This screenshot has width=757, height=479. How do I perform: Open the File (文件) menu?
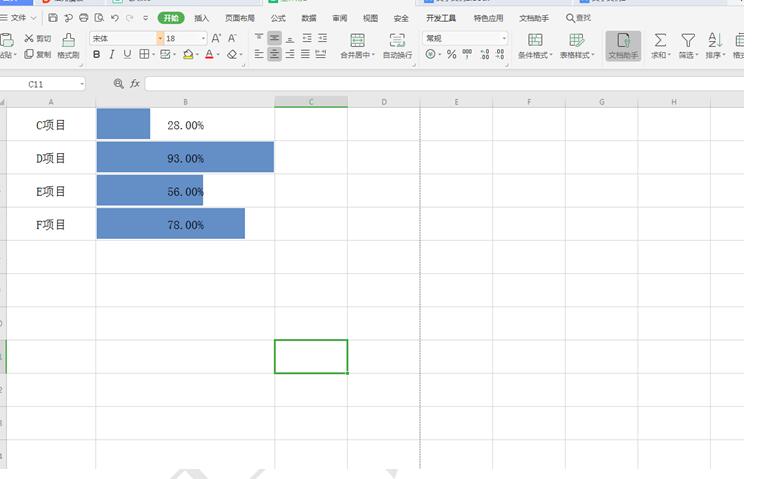tap(18, 18)
